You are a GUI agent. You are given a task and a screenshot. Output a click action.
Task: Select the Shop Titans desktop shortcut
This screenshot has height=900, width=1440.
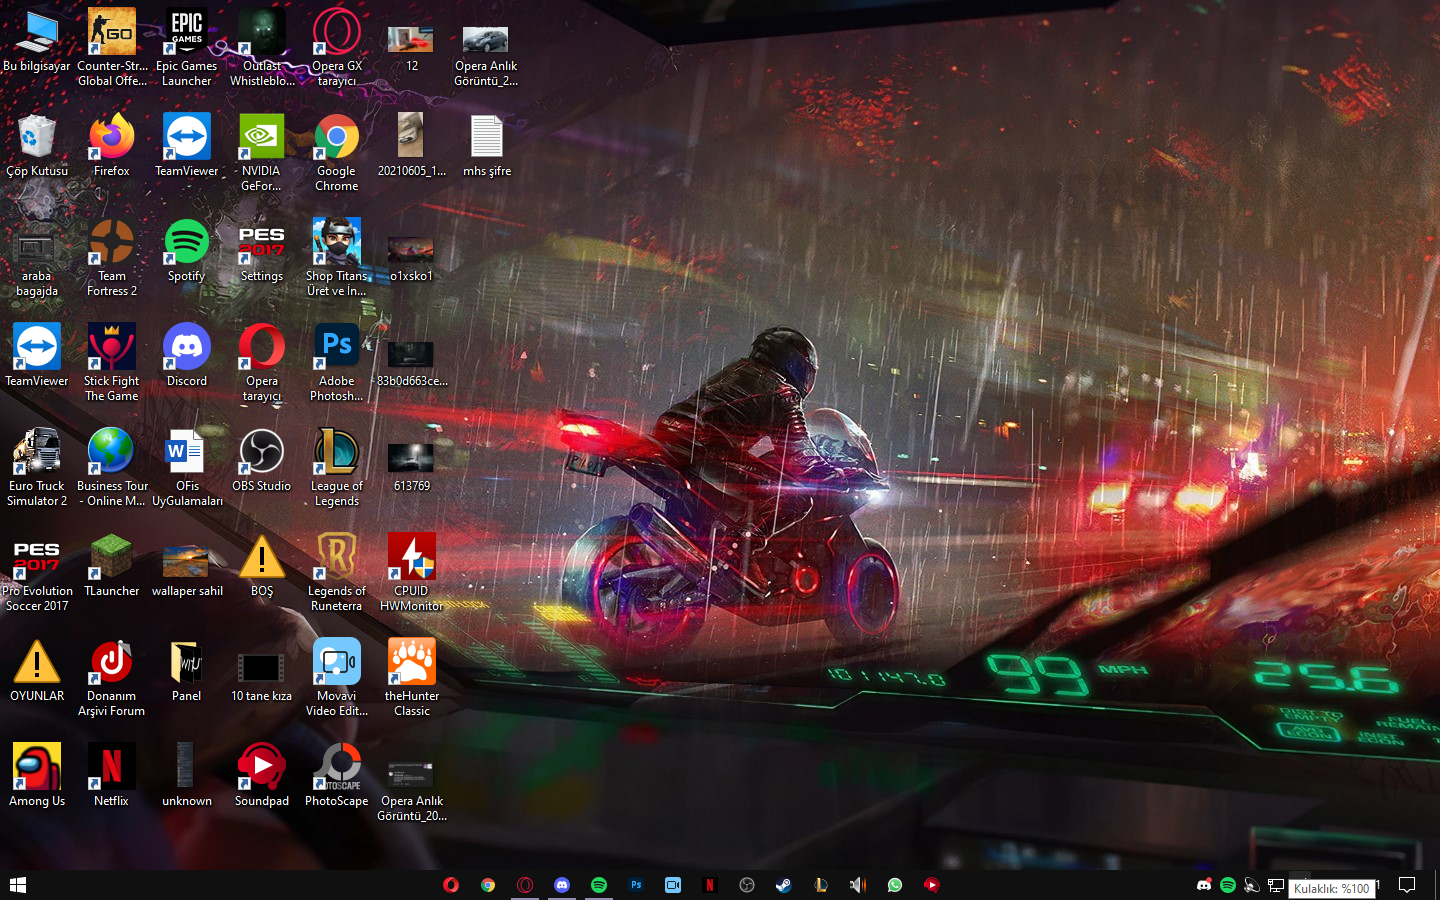(x=337, y=258)
